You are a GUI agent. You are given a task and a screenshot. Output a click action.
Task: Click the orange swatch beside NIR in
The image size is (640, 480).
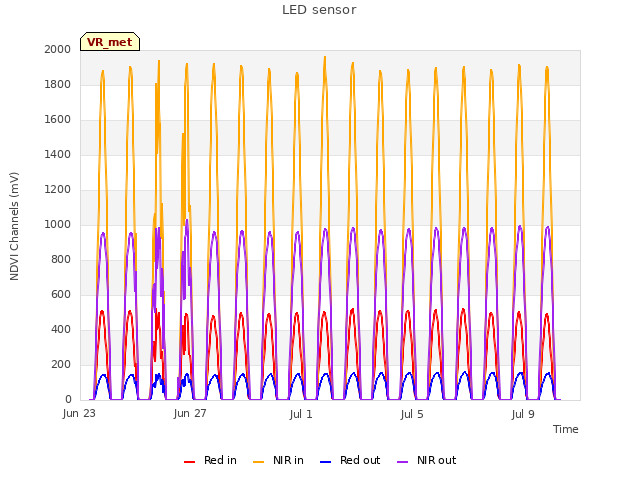(x=258, y=462)
